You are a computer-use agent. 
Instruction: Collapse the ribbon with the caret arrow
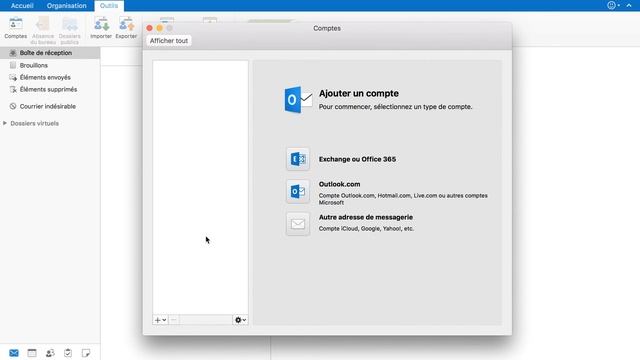click(x=629, y=5)
